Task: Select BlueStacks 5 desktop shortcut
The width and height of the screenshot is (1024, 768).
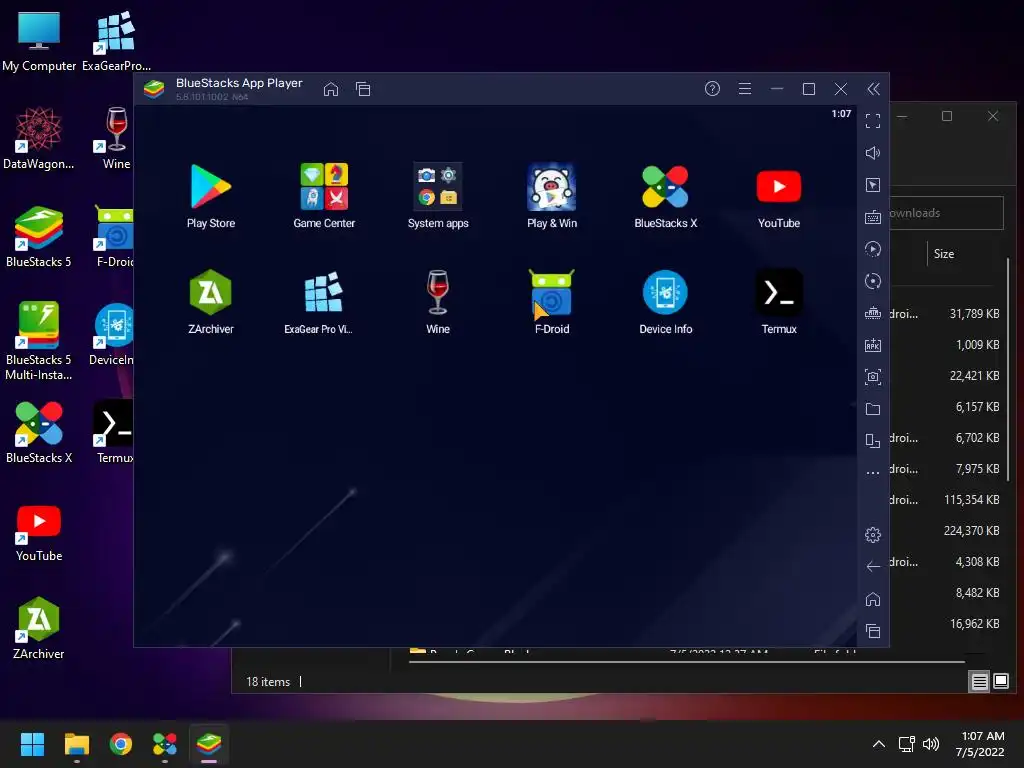Action: 39,236
